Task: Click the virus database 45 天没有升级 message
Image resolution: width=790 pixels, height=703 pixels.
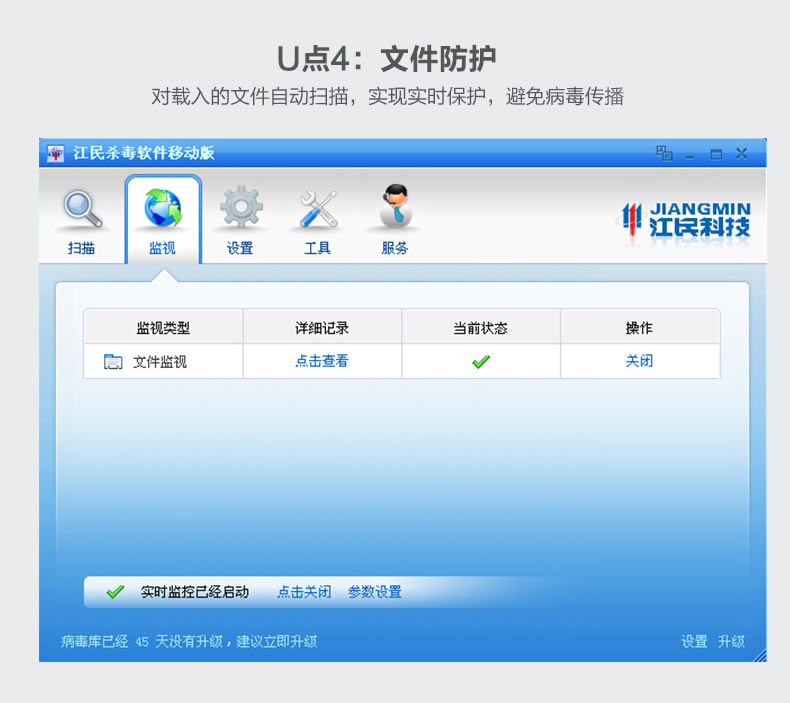Action: point(189,641)
